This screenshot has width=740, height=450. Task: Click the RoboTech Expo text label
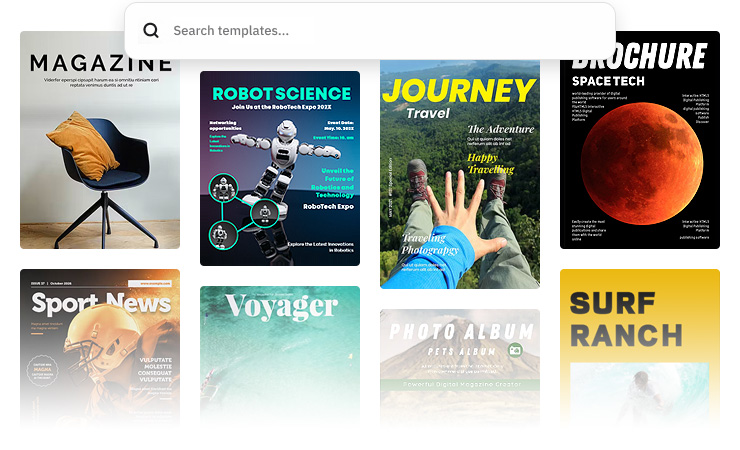(328, 206)
